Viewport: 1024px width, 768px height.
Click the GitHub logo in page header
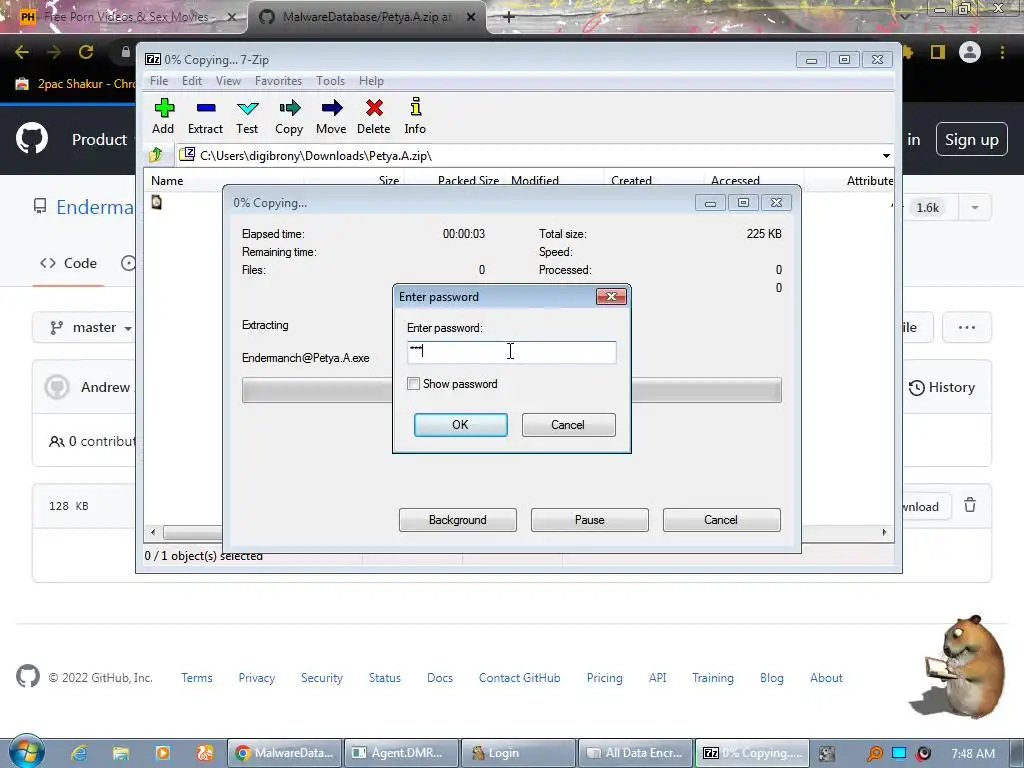tap(31, 138)
